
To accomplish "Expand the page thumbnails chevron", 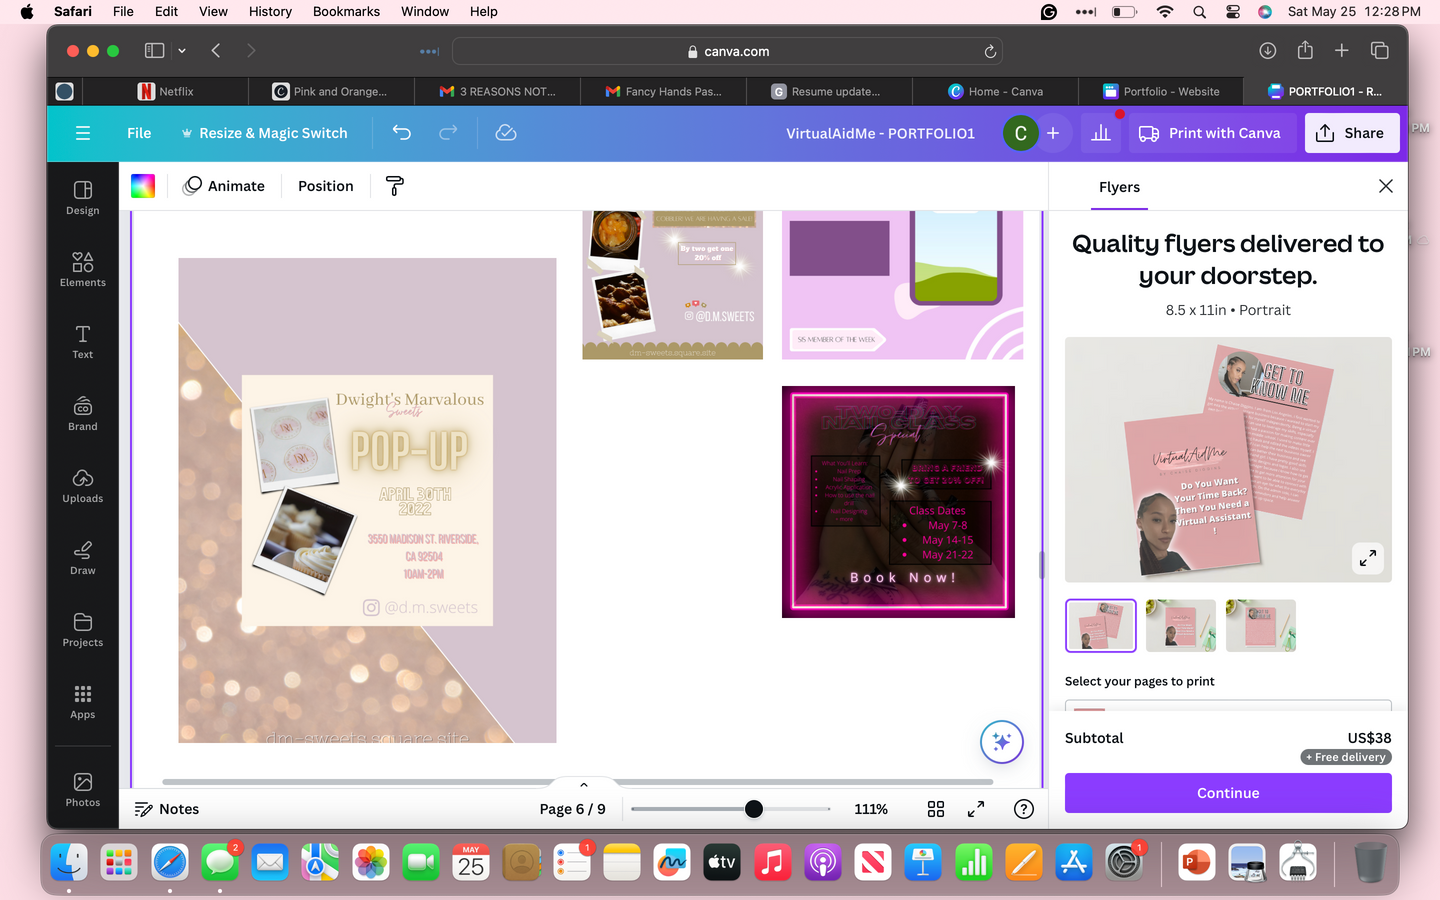I will [x=584, y=785].
